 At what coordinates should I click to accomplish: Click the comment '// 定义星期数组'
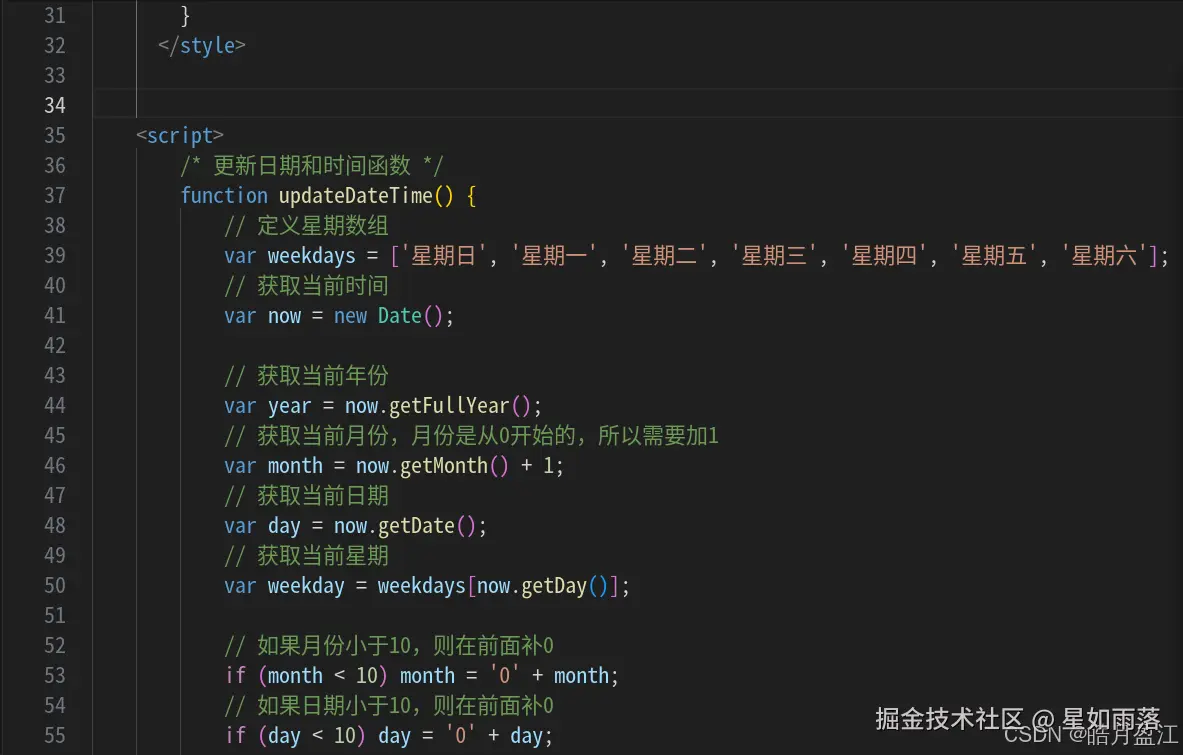[306, 226]
